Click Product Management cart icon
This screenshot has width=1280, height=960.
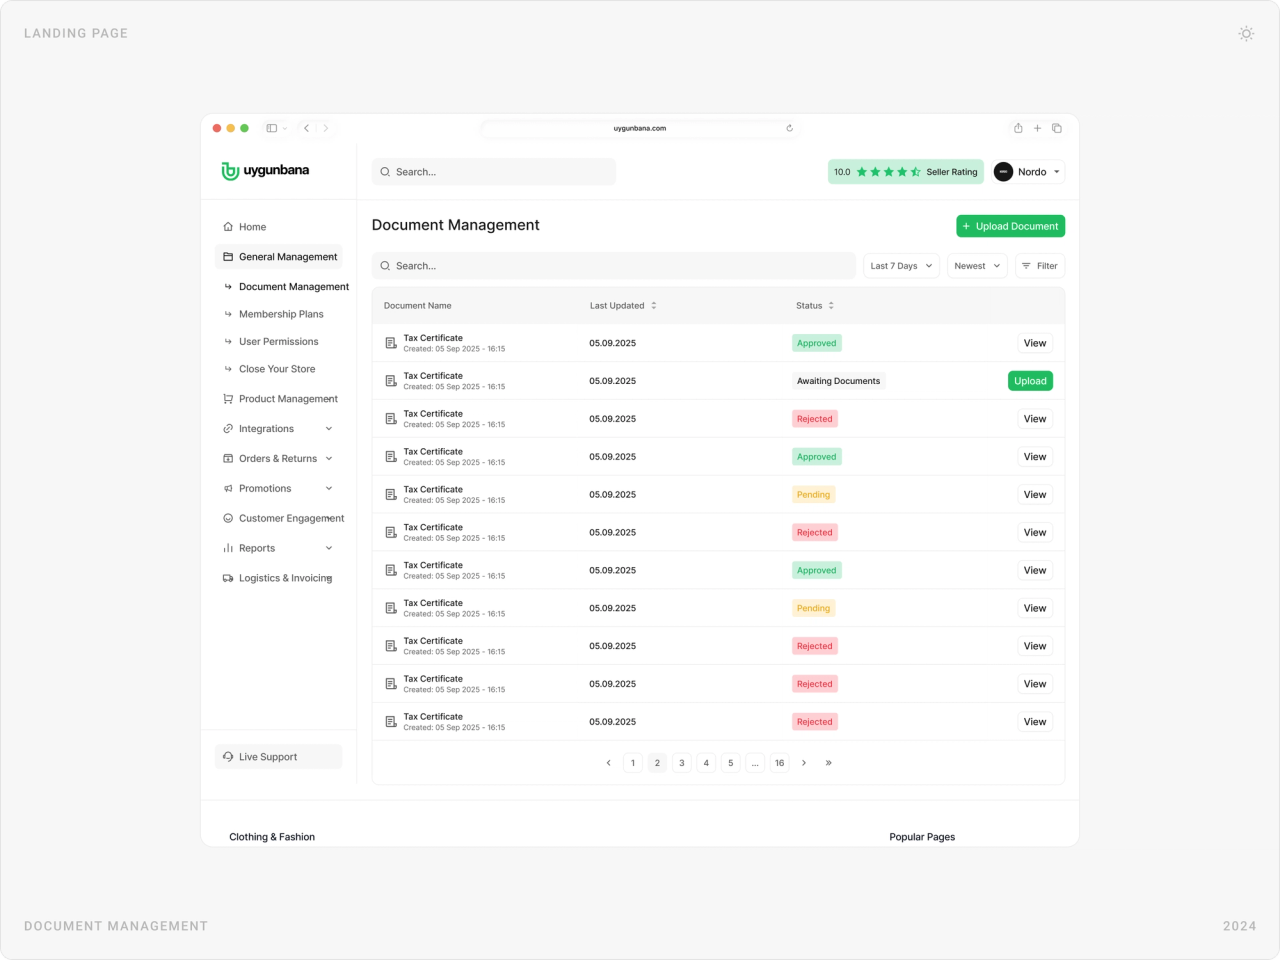click(228, 399)
